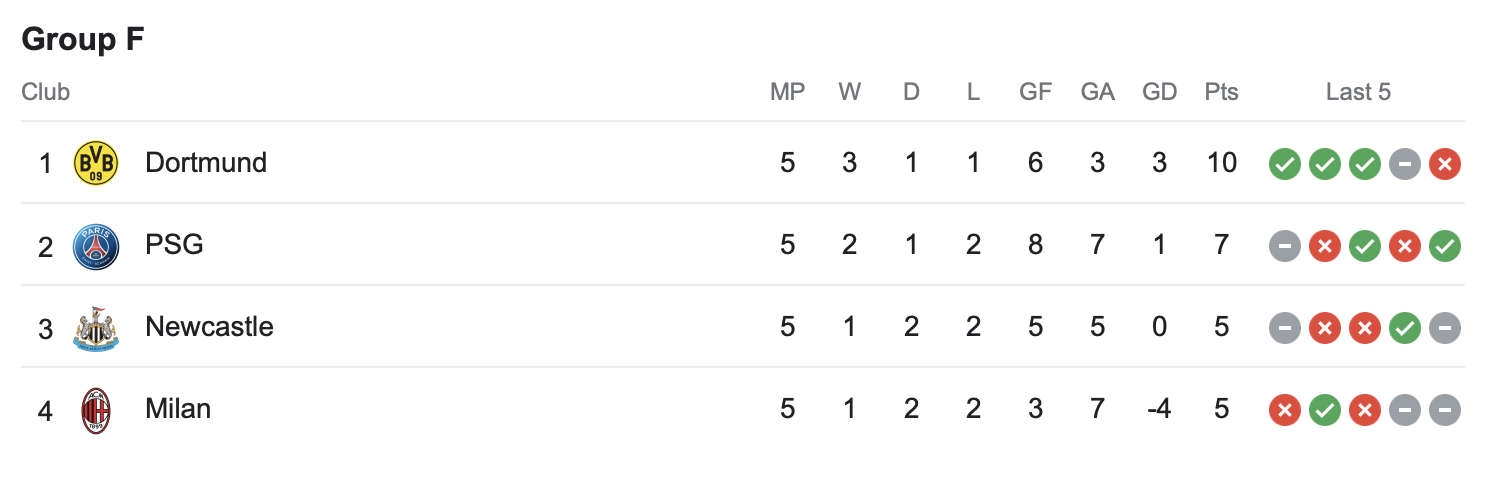Click the Group F heading
Screen dimensions: 1488x490
pos(83,39)
